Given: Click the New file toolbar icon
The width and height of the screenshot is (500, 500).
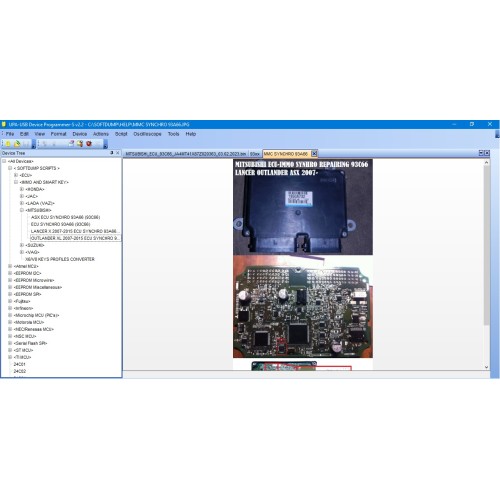Looking at the screenshot, I should coord(8,144).
